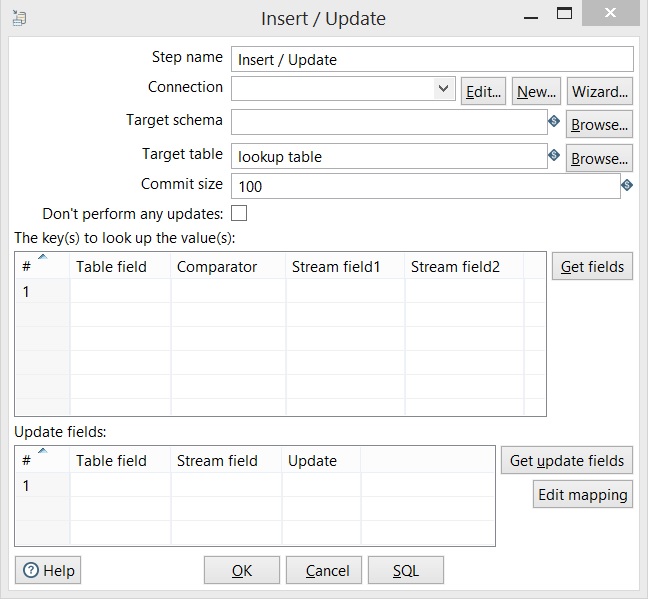Click the Help question mark button
This screenshot has height=602, width=648.
click(48, 571)
